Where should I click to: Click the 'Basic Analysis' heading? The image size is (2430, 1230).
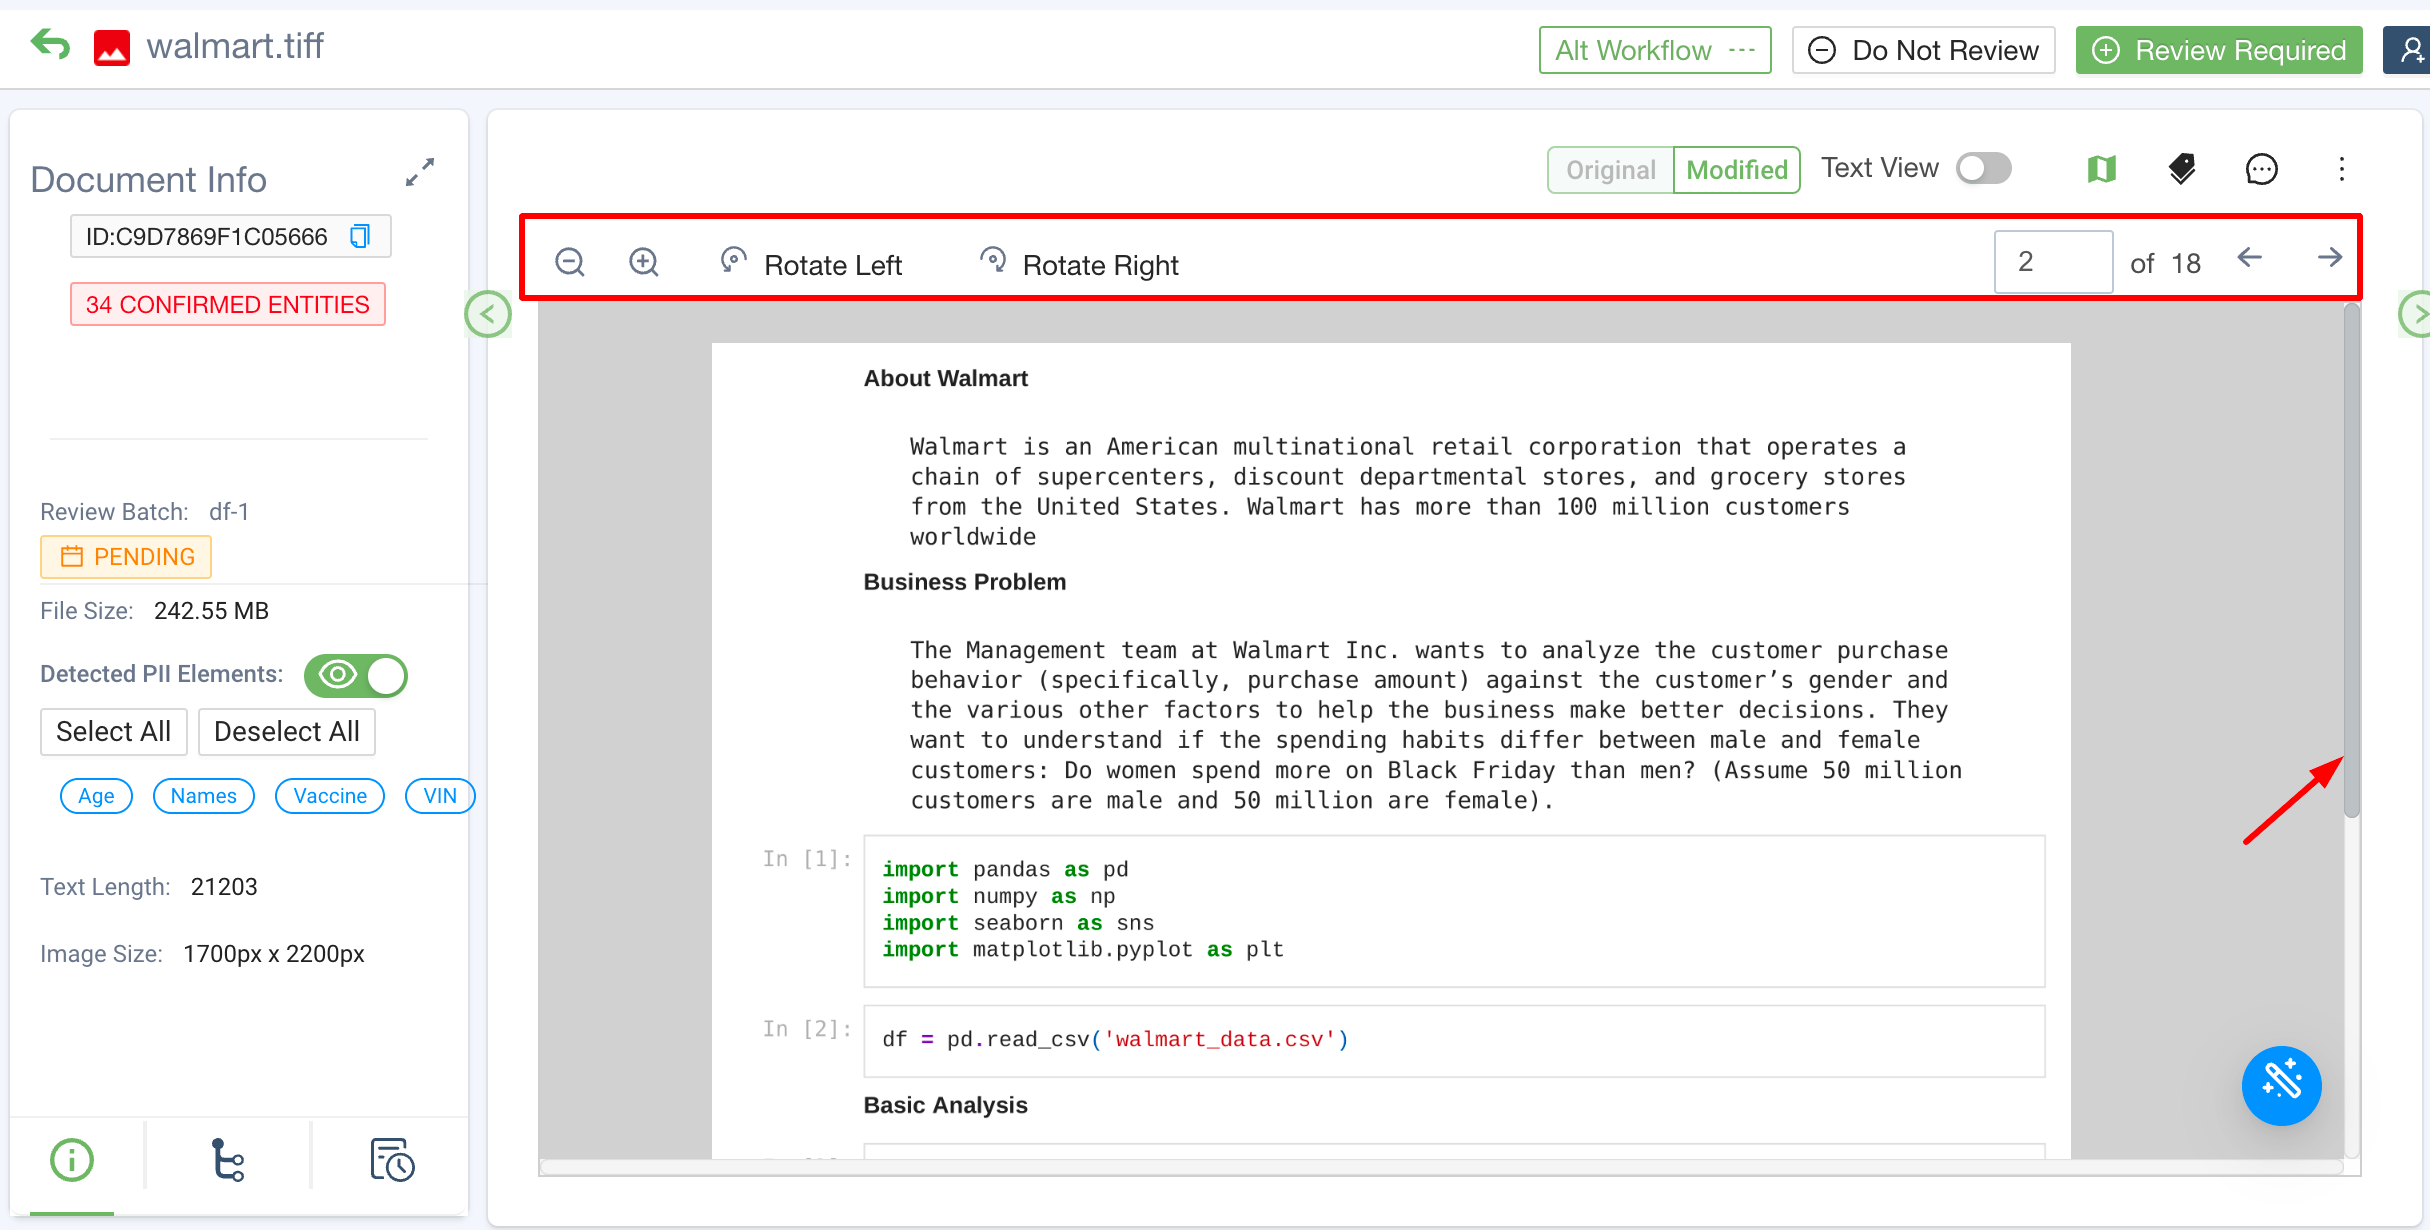pyautogui.click(x=946, y=1105)
